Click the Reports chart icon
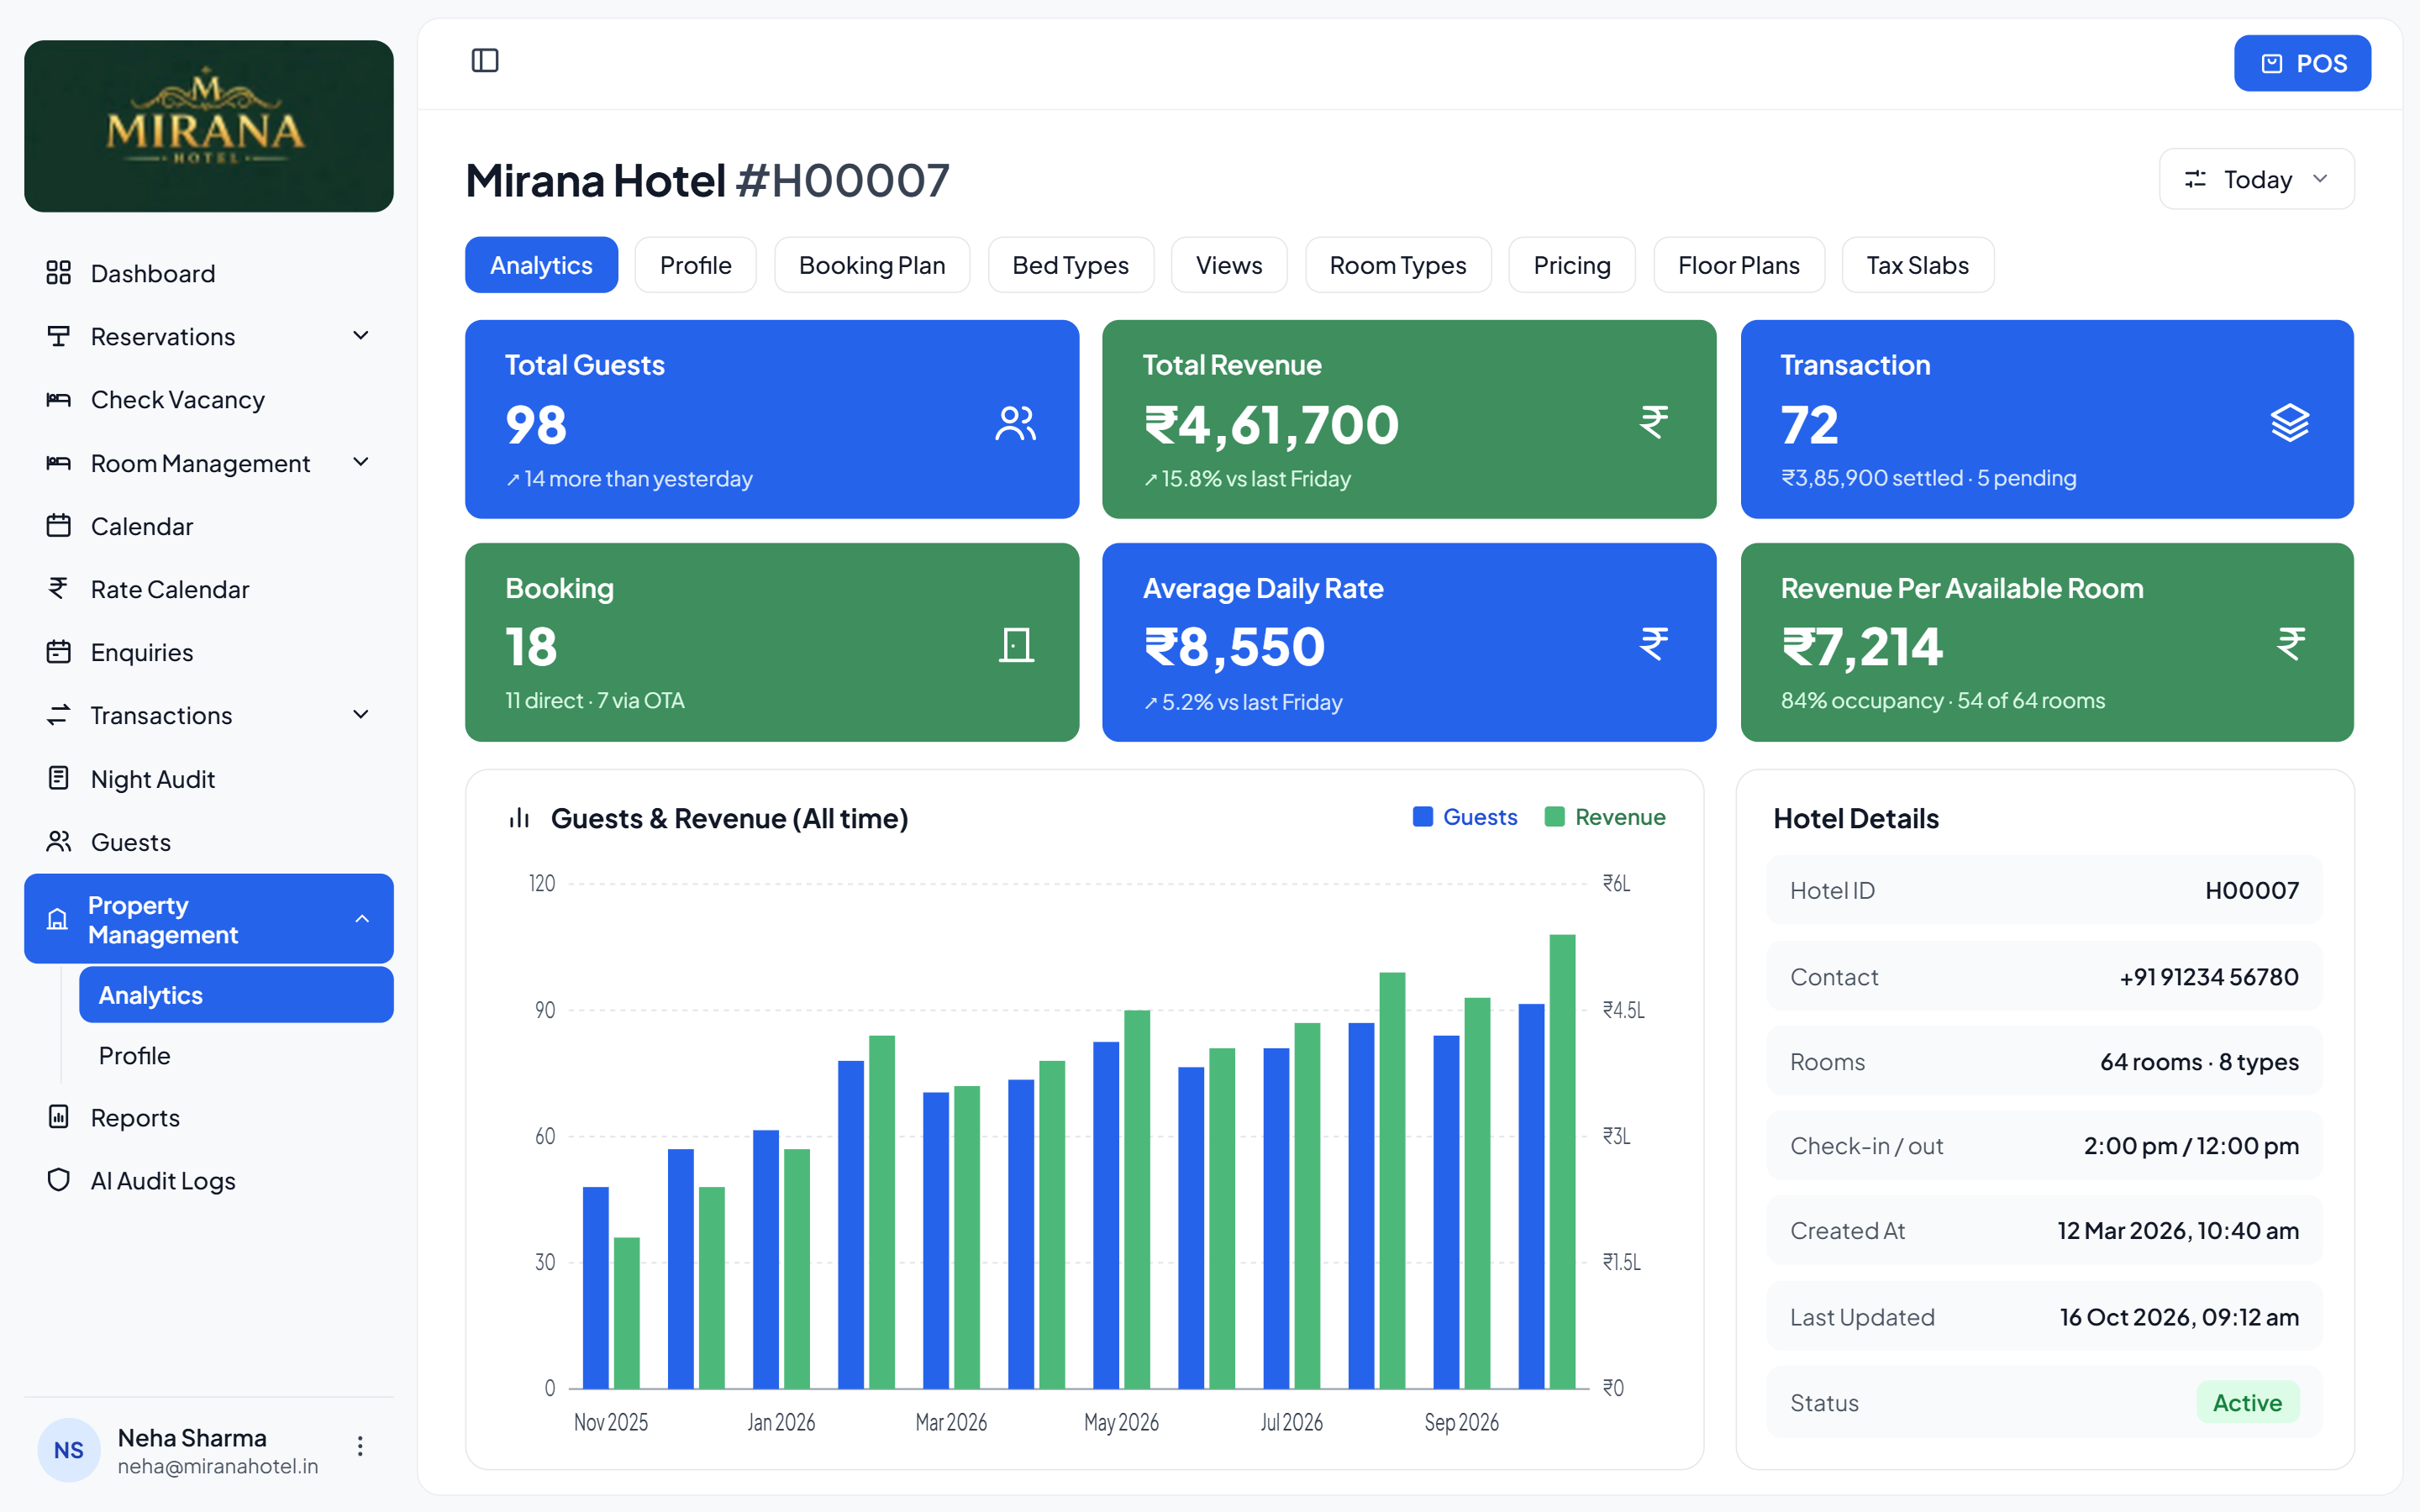The image size is (2420, 1512). click(x=59, y=1117)
